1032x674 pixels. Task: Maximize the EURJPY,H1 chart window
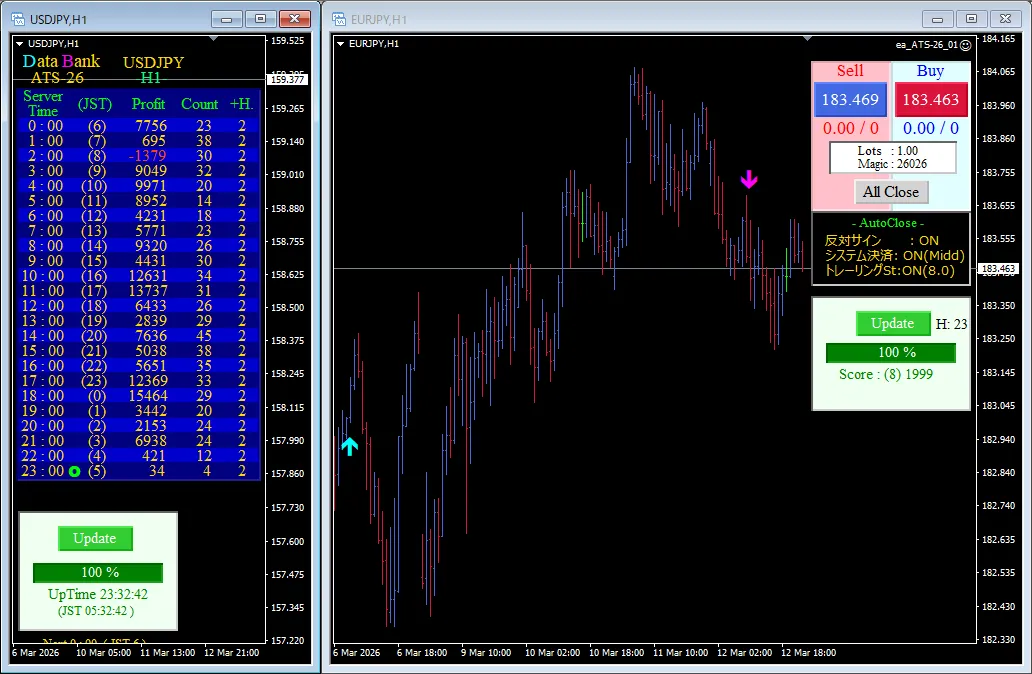971,19
